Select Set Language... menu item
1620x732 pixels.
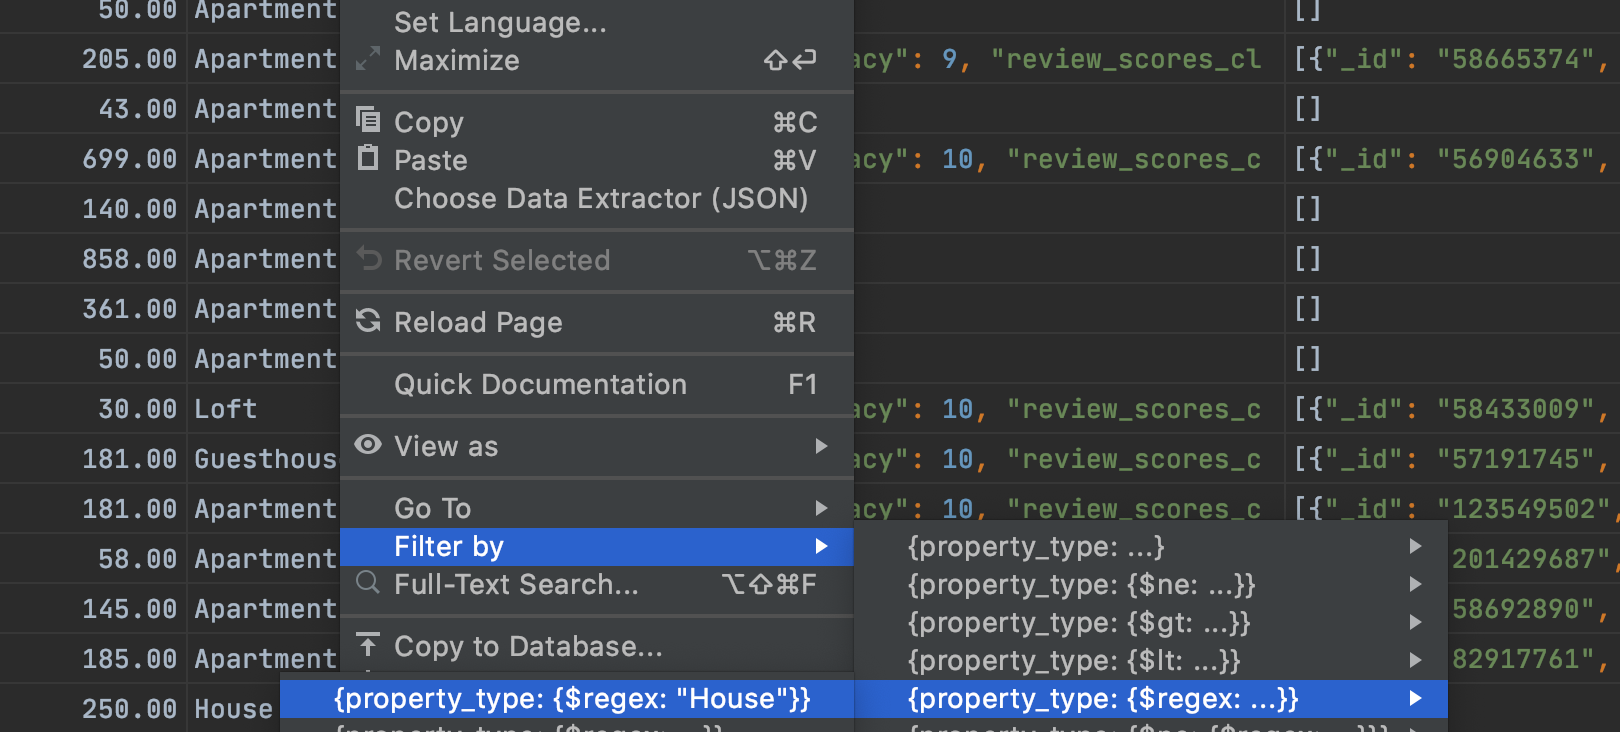tap(500, 22)
